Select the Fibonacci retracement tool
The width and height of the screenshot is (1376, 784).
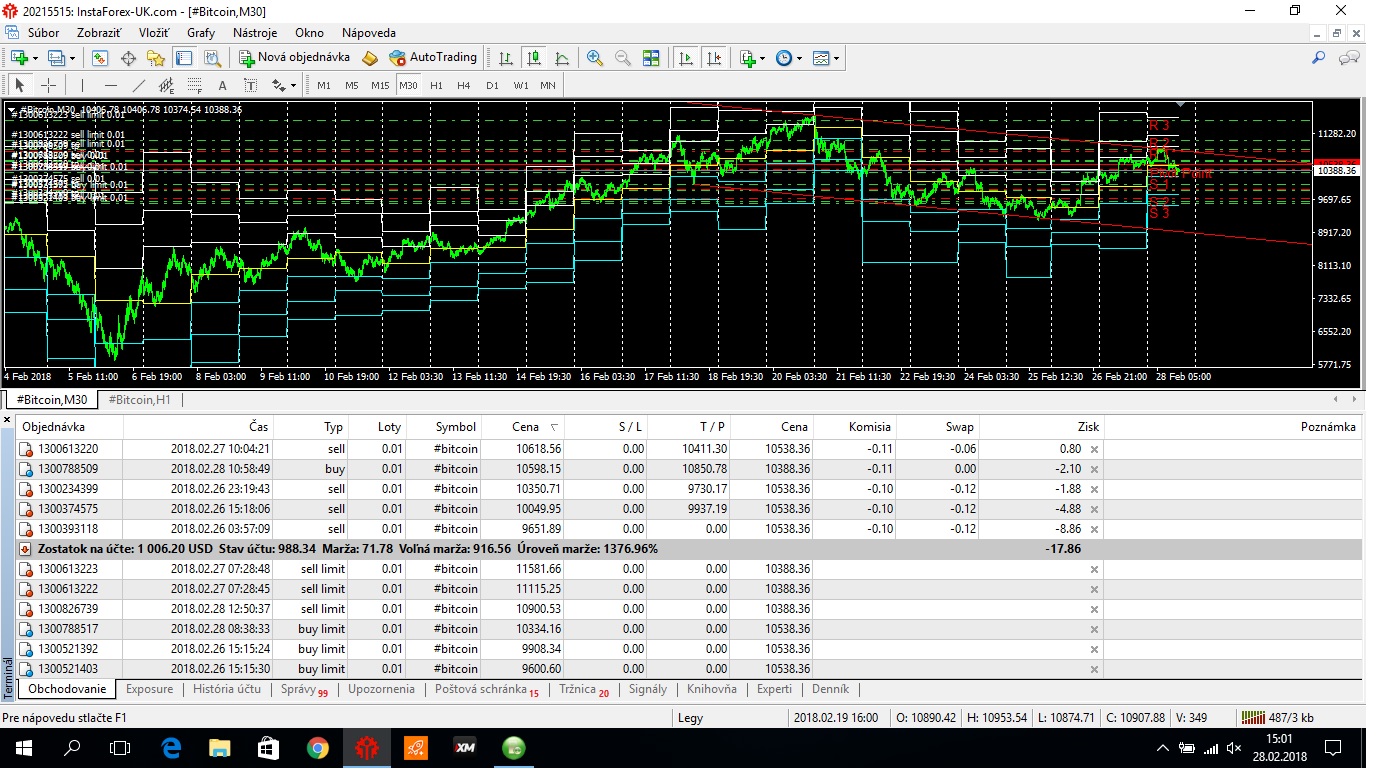tap(194, 85)
